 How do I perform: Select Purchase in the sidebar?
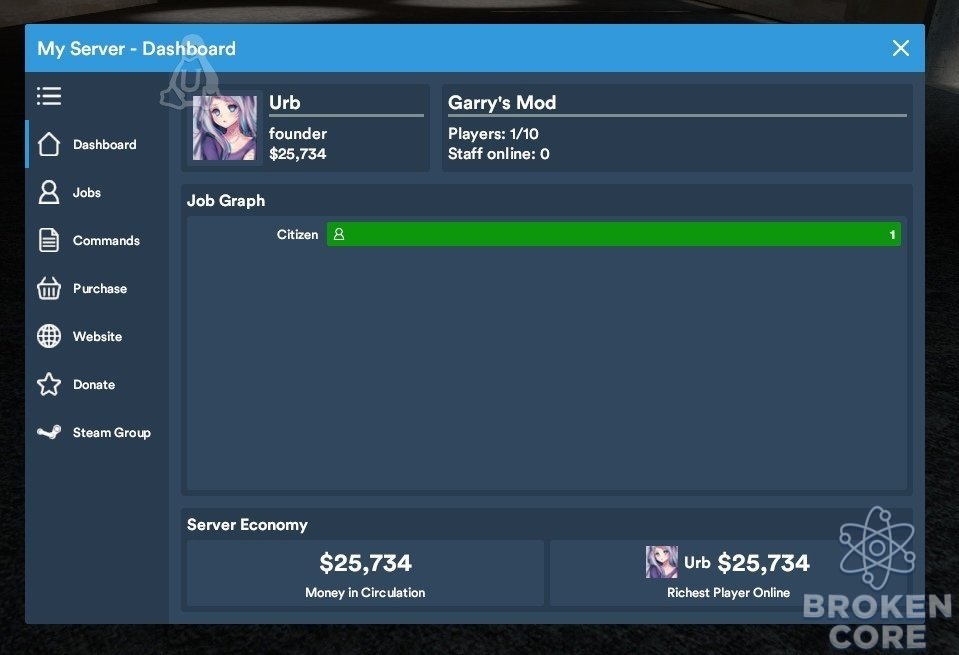pyautogui.click(x=98, y=288)
